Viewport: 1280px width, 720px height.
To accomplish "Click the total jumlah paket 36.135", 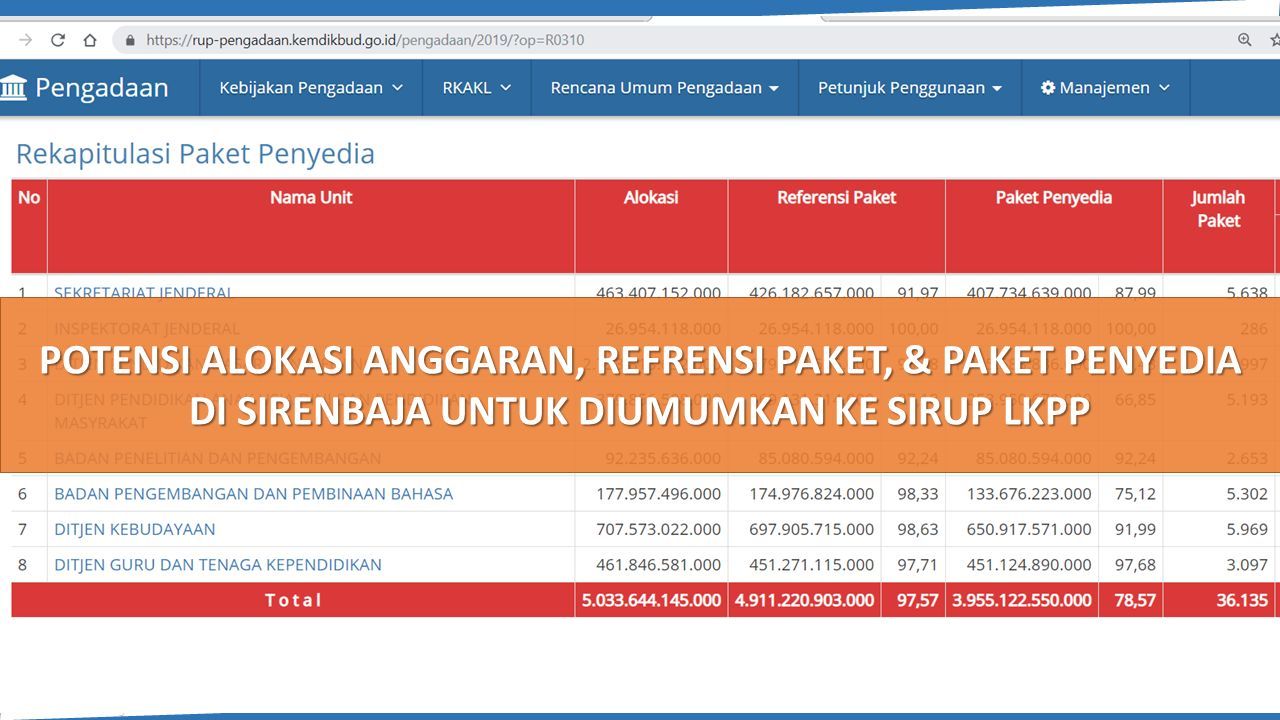I will pyautogui.click(x=1242, y=600).
